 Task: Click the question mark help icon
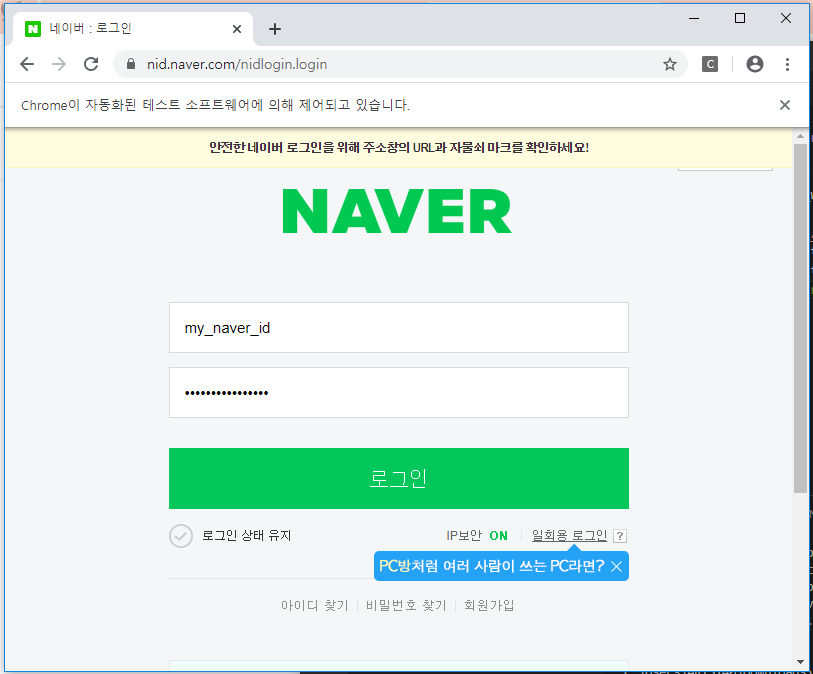point(620,536)
